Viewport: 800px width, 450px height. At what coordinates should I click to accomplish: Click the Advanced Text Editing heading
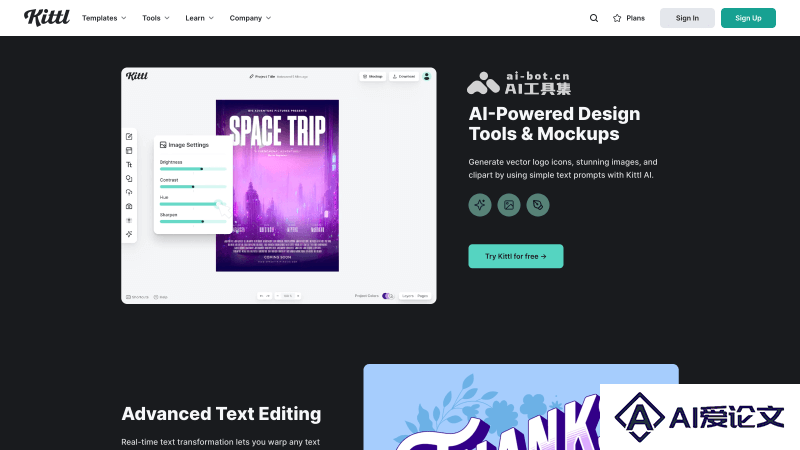(221, 414)
